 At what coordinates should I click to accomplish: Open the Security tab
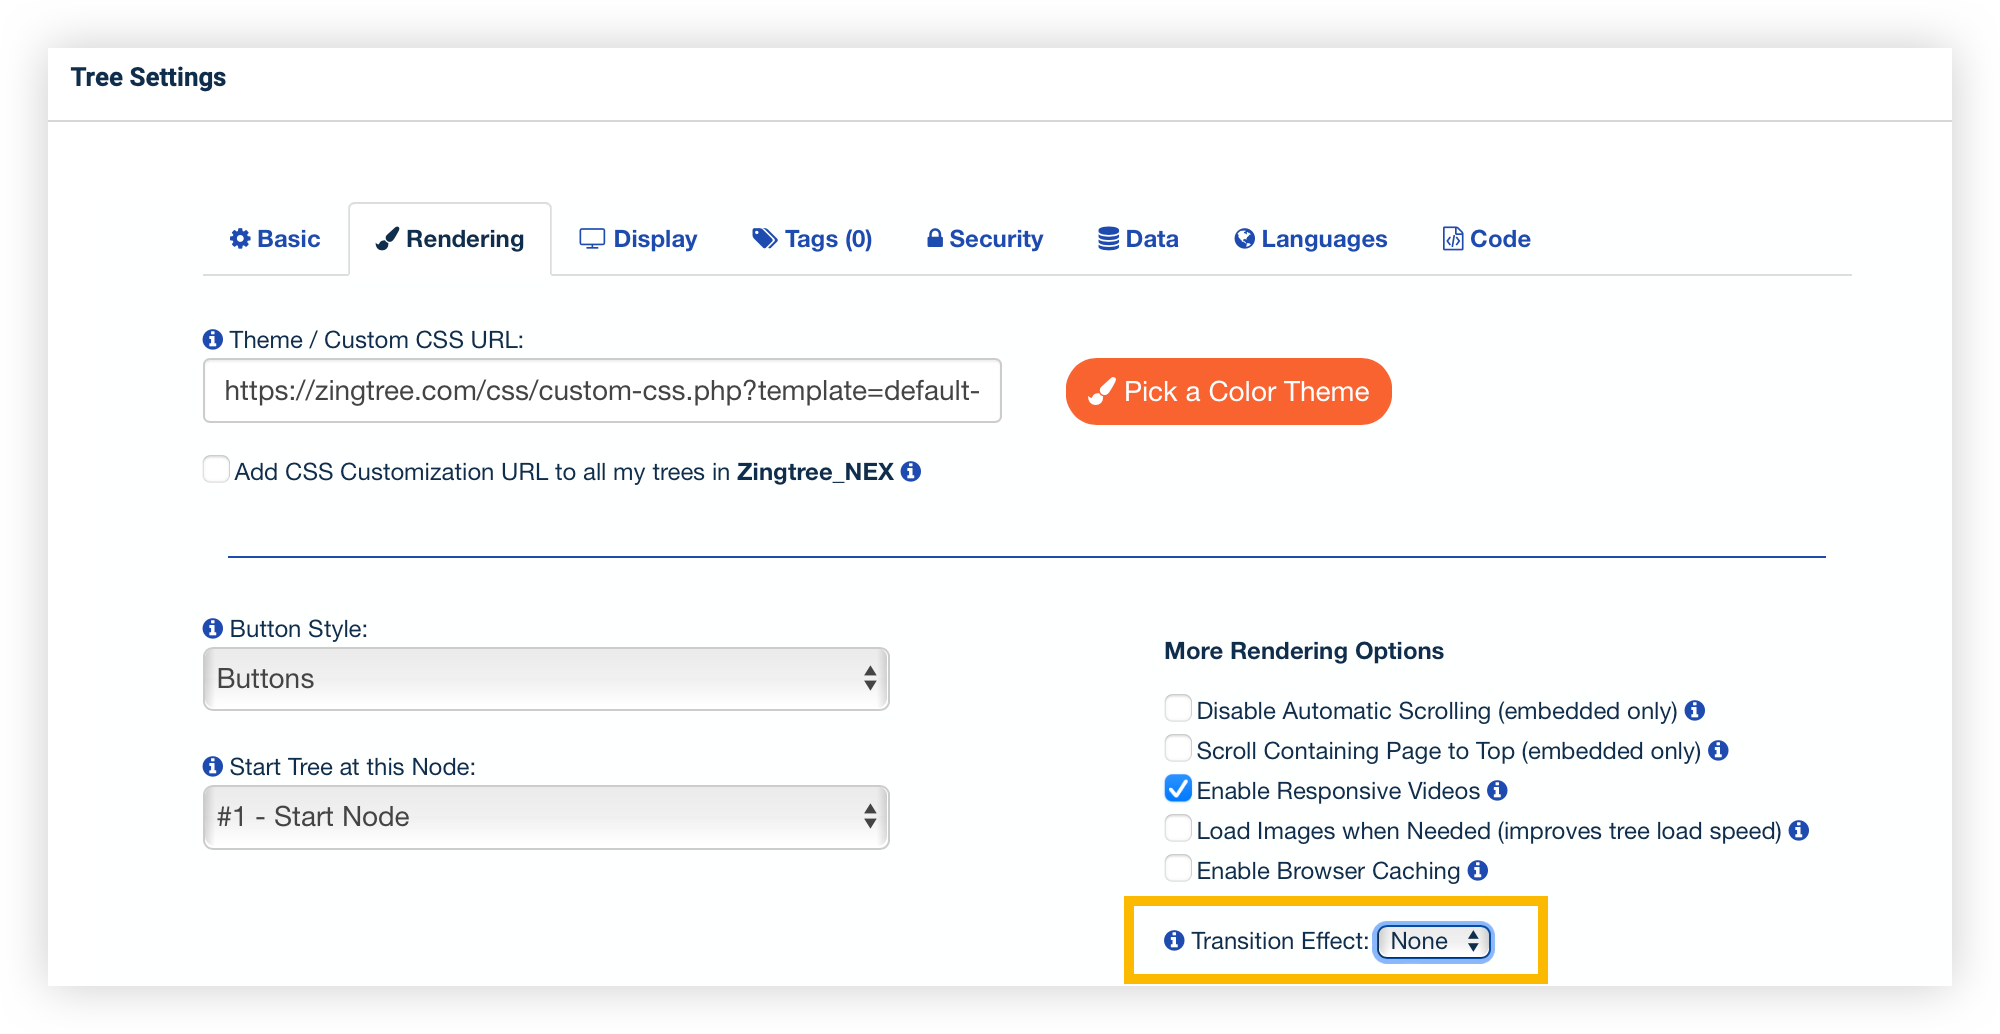coord(984,239)
